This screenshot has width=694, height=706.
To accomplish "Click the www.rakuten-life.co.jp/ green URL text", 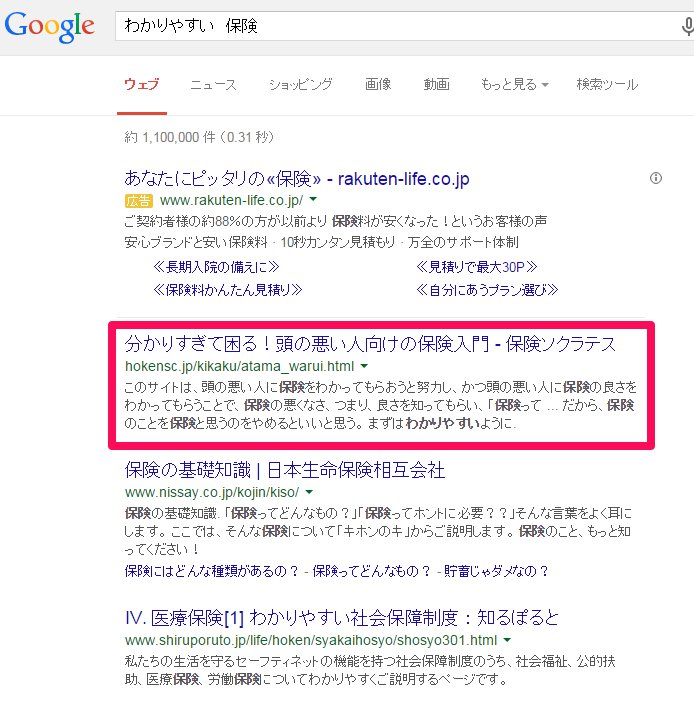I will pyautogui.click(x=231, y=200).
